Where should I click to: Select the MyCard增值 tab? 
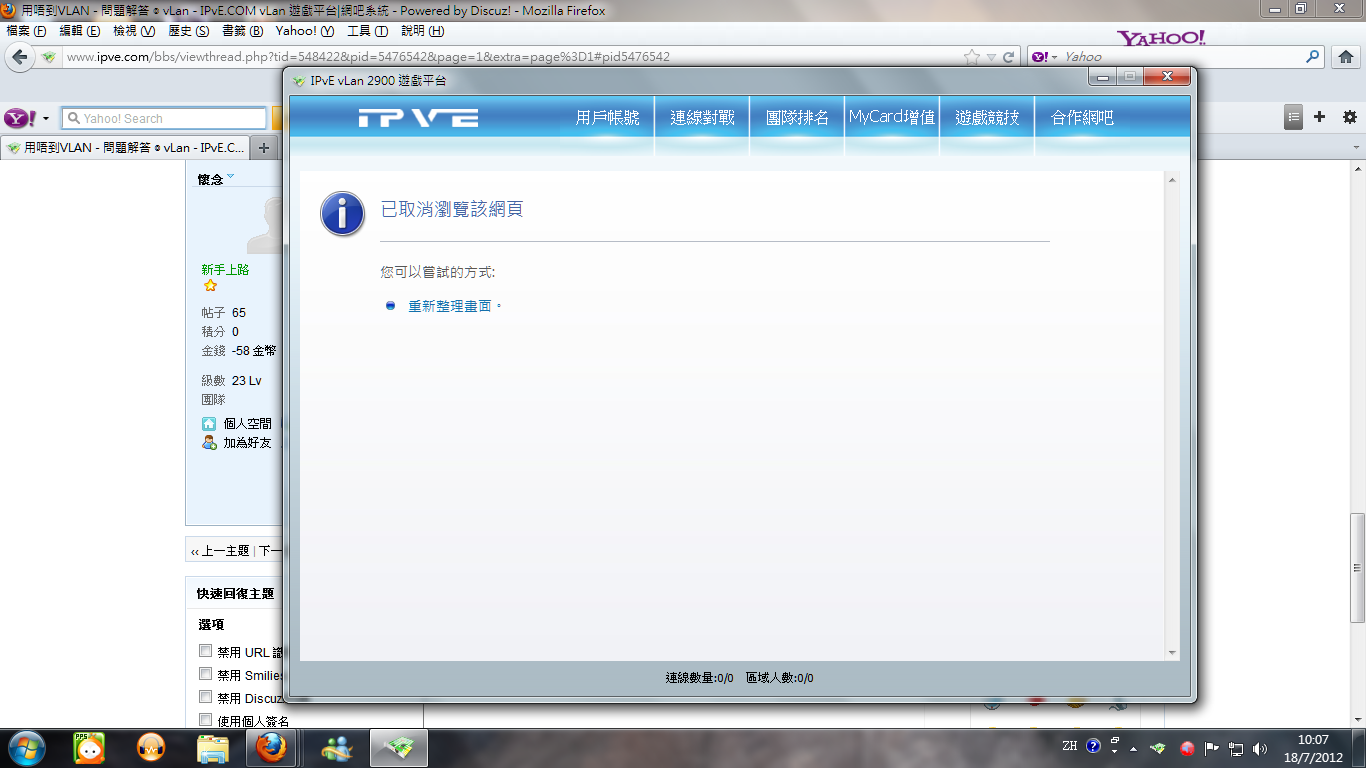tap(892, 118)
